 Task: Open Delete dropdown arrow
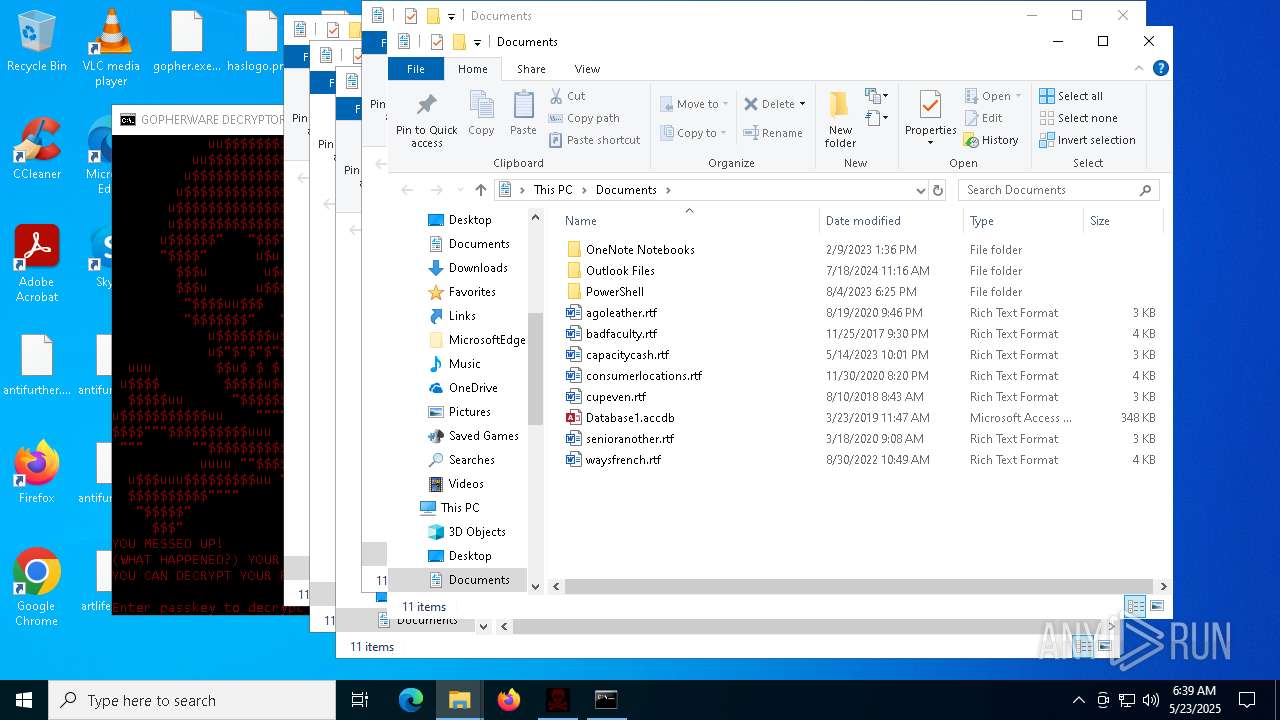tap(802, 104)
